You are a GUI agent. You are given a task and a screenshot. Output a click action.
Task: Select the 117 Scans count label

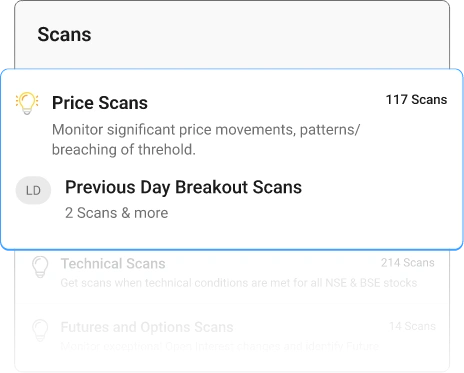[x=416, y=100]
